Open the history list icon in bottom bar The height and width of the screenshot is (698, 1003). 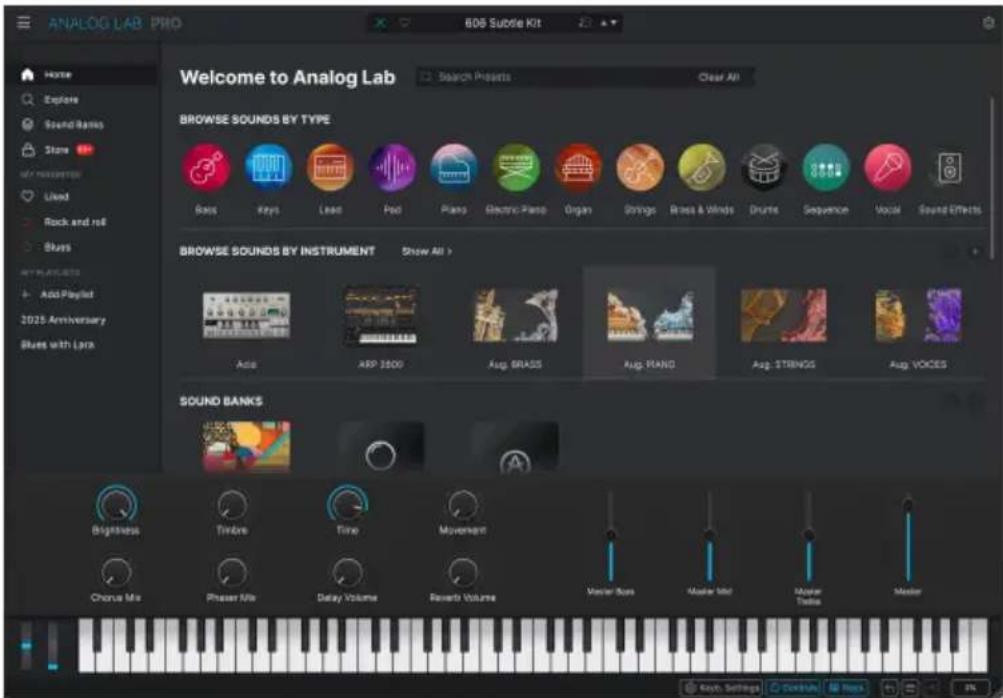point(910,688)
